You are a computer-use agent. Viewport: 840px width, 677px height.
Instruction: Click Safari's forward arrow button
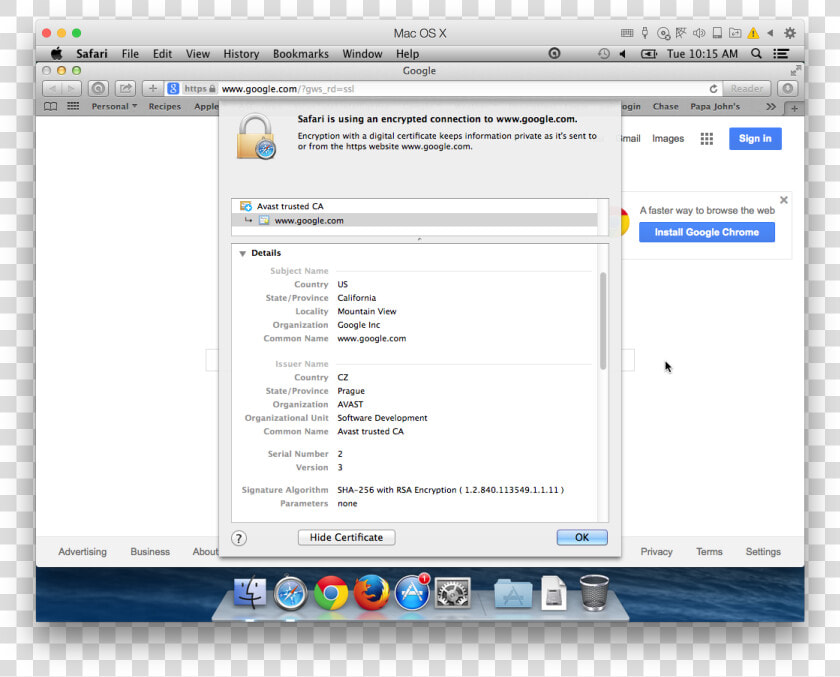[x=71, y=88]
